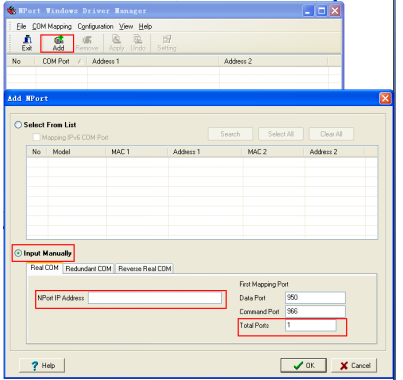Click into the Total Ports field

click(311, 325)
